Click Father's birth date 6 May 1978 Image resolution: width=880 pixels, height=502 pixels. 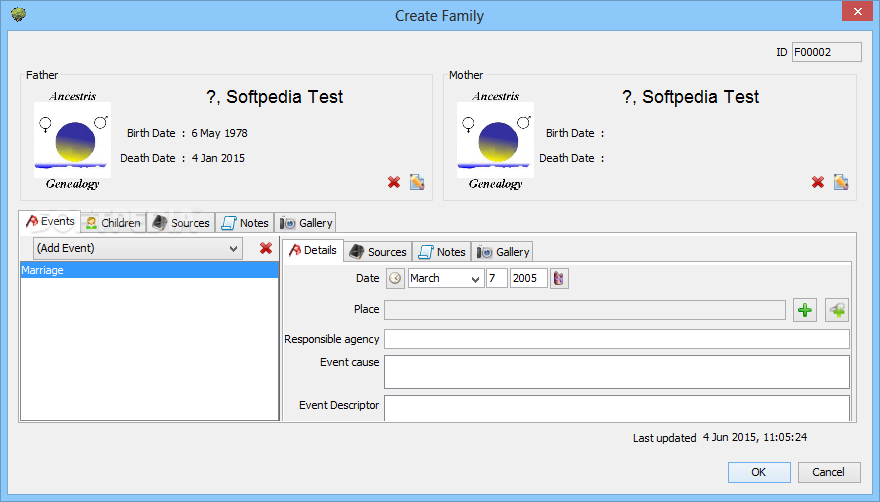click(x=219, y=133)
